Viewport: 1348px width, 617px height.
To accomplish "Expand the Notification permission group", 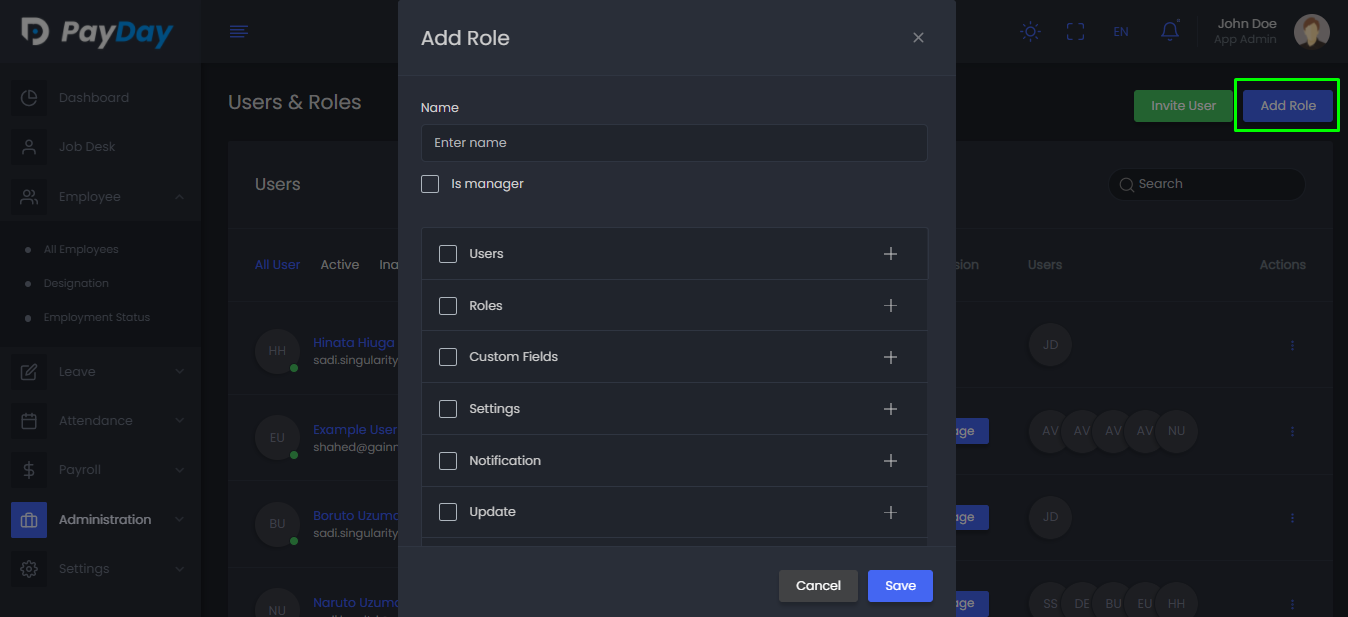I will click(x=890, y=461).
